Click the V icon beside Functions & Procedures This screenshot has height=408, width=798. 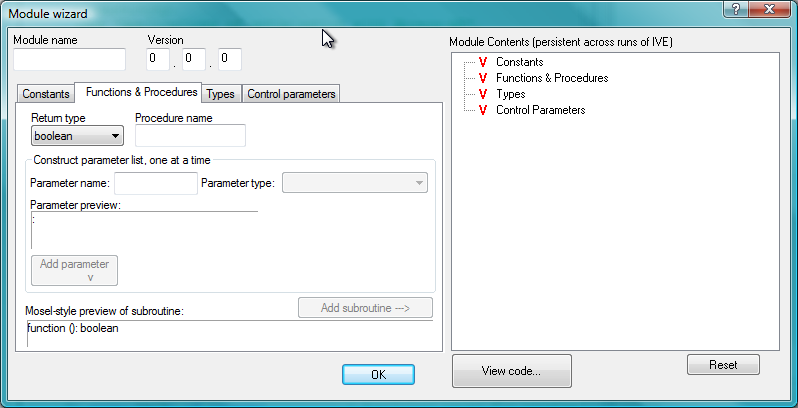[x=483, y=78]
